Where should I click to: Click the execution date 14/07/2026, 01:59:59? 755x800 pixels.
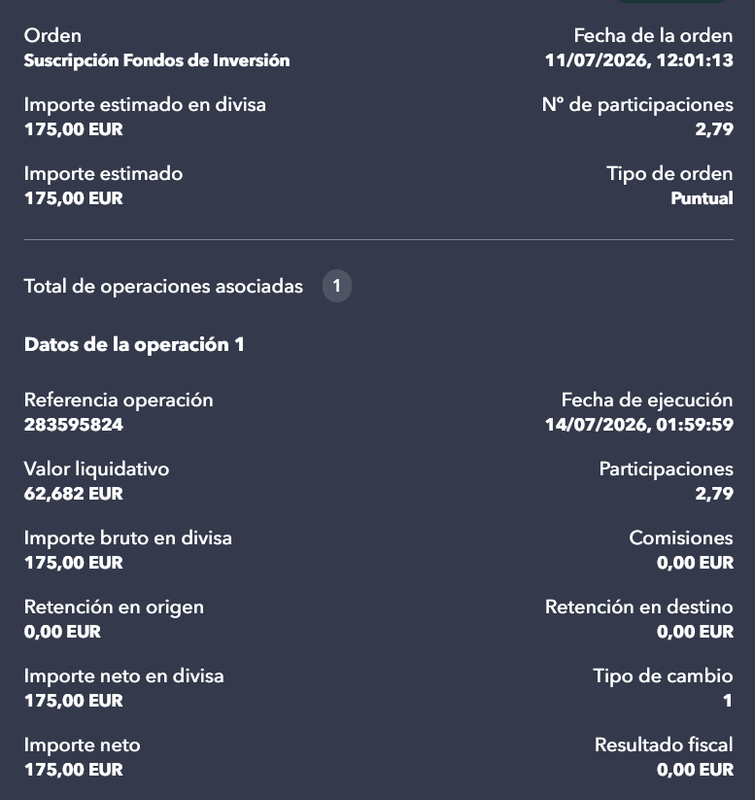(639, 424)
